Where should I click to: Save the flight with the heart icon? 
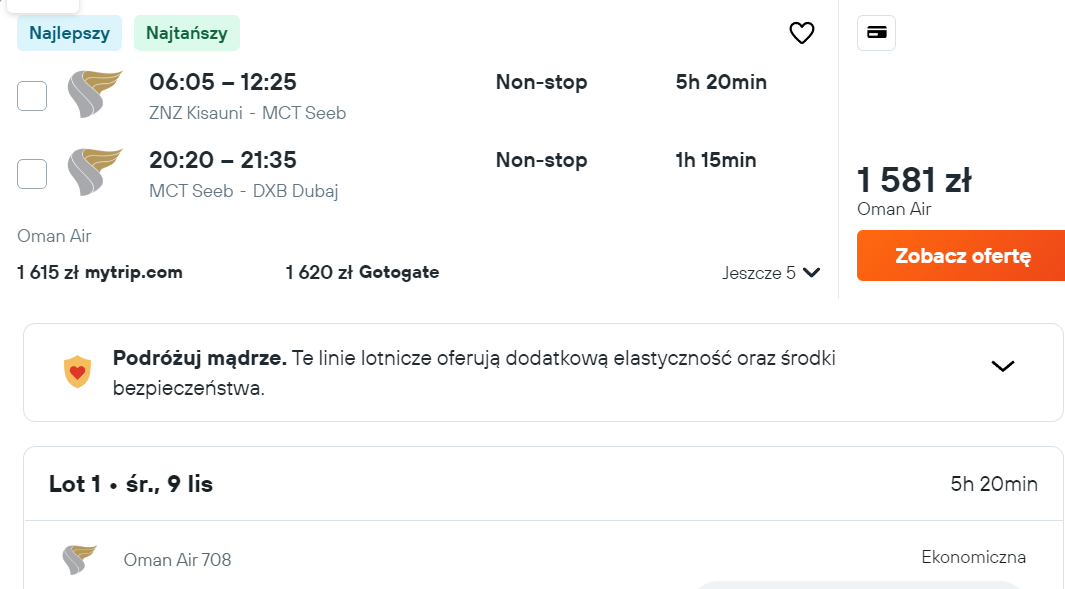pyautogui.click(x=801, y=33)
